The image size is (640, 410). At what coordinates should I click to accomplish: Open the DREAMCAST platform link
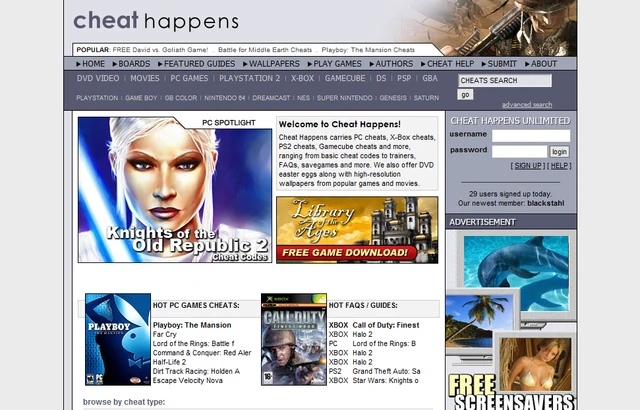(271, 98)
